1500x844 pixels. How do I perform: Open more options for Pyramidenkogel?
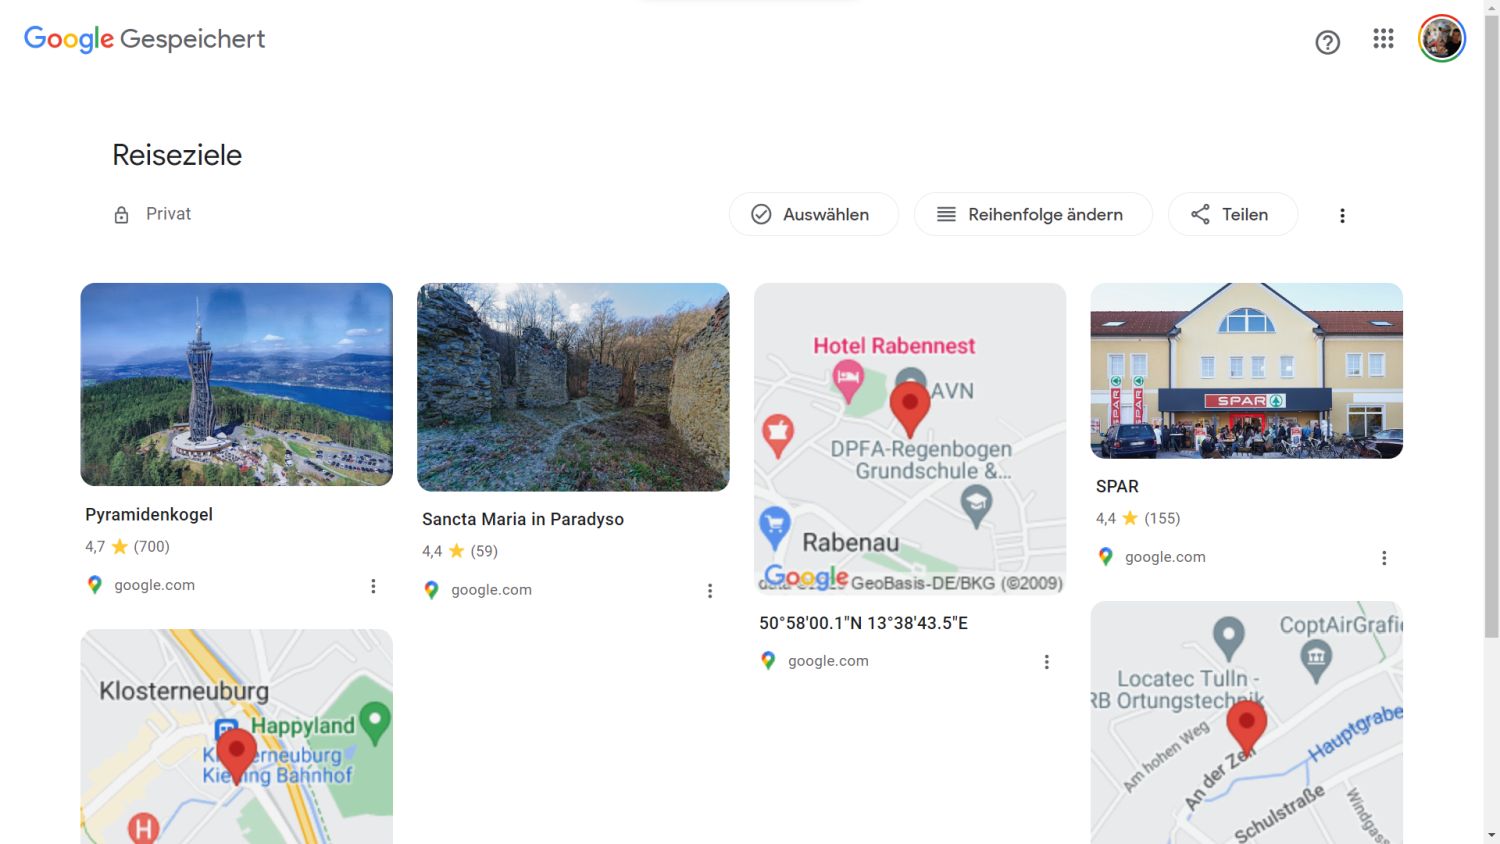[x=373, y=586]
